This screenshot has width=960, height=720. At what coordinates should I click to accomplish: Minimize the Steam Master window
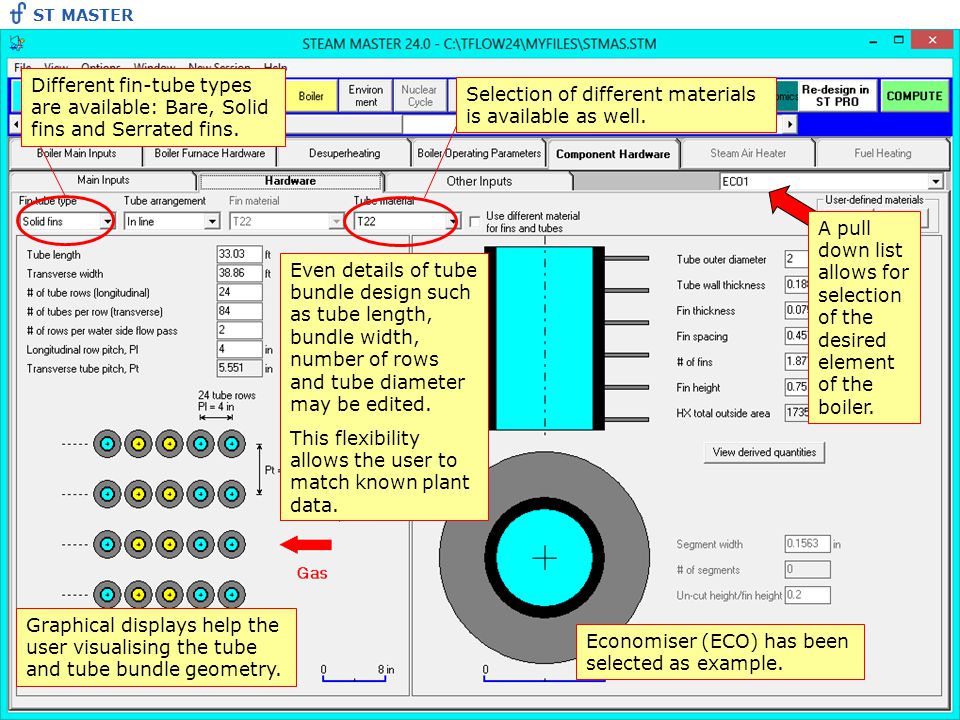(874, 42)
